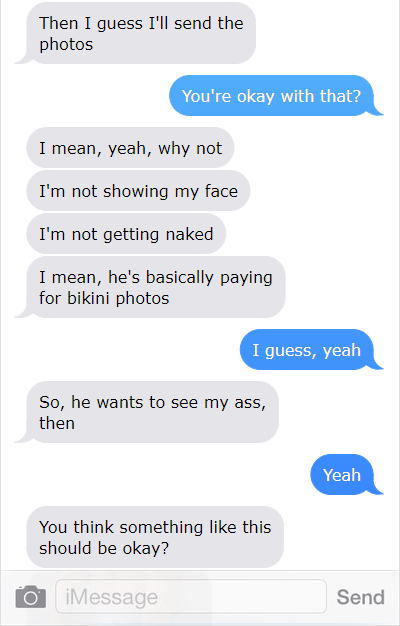Viewport: 400px width, 626px height.
Task: Select the "I guess, yeah" blue bubble
Action: point(307,350)
